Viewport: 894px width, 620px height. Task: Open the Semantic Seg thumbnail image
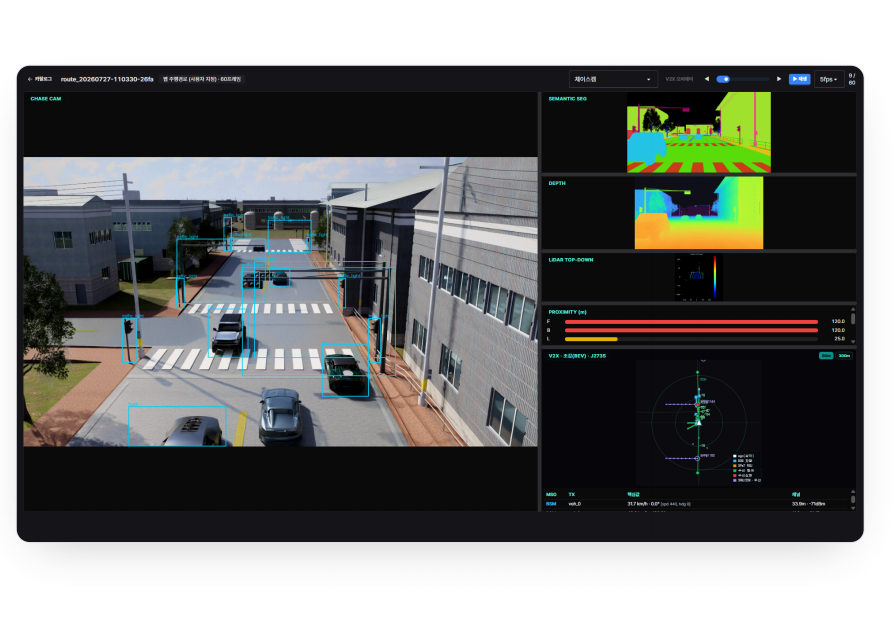(699, 132)
